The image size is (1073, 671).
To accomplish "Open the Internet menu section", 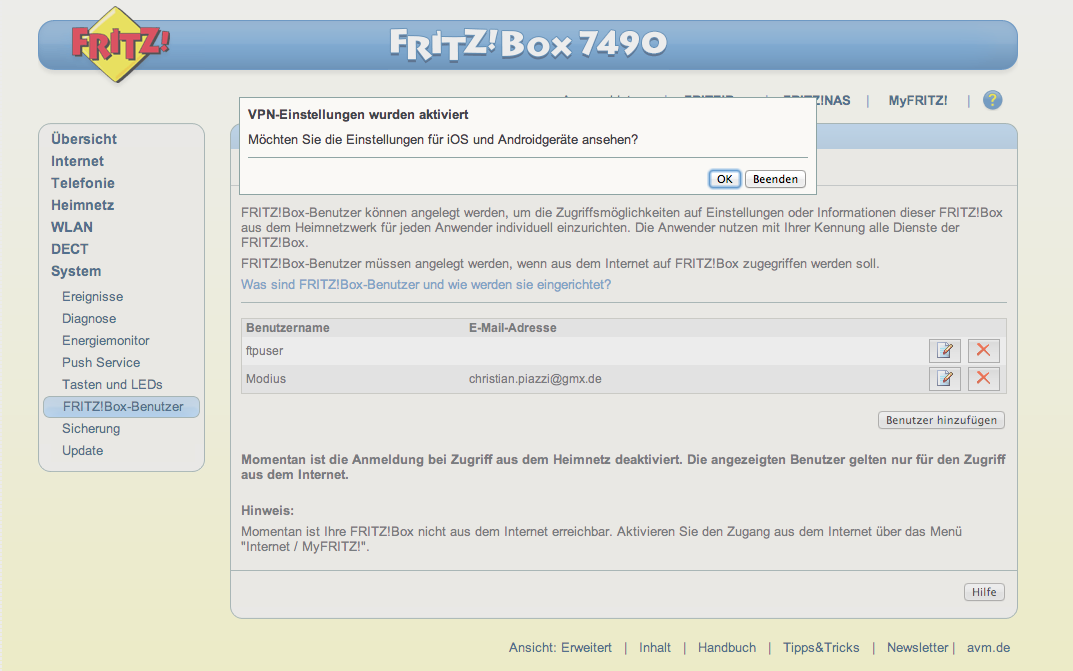I will click(77, 161).
